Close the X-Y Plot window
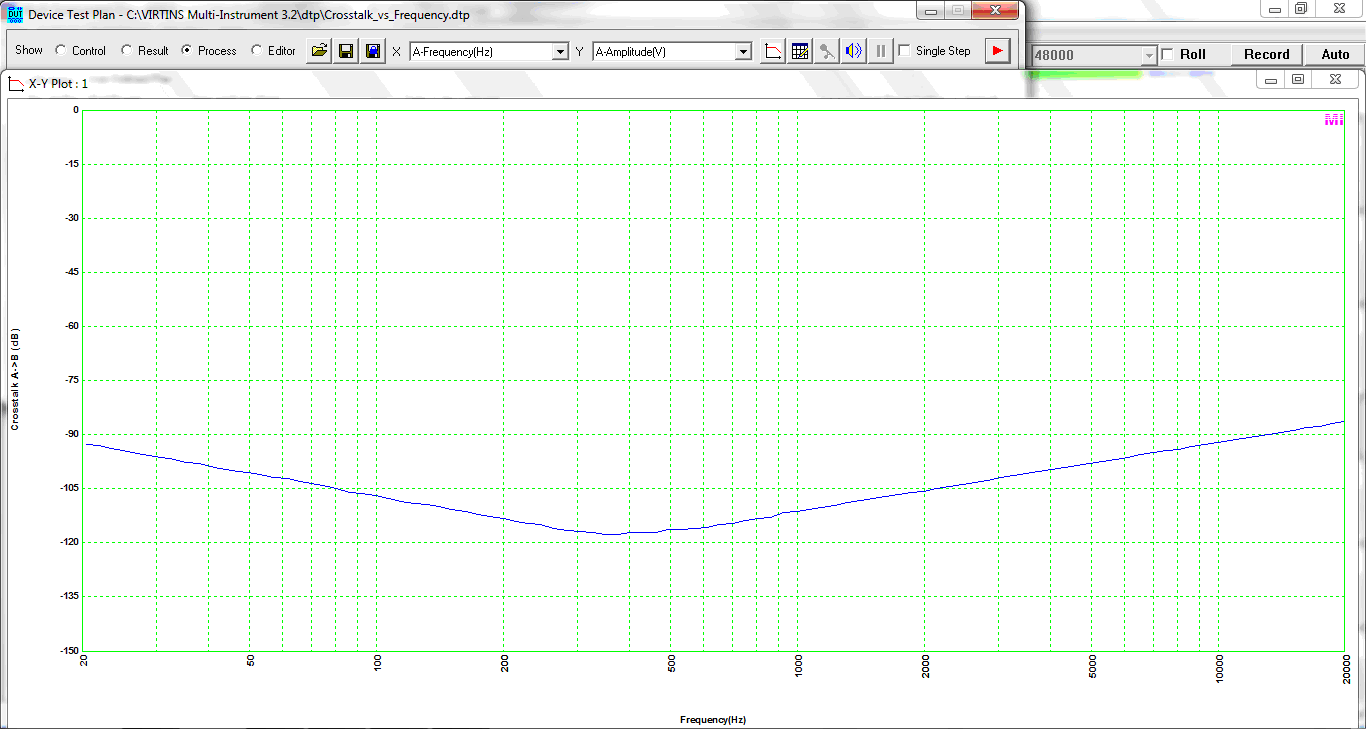The width and height of the screenshot is (1366, 729). click(1334, 79)
